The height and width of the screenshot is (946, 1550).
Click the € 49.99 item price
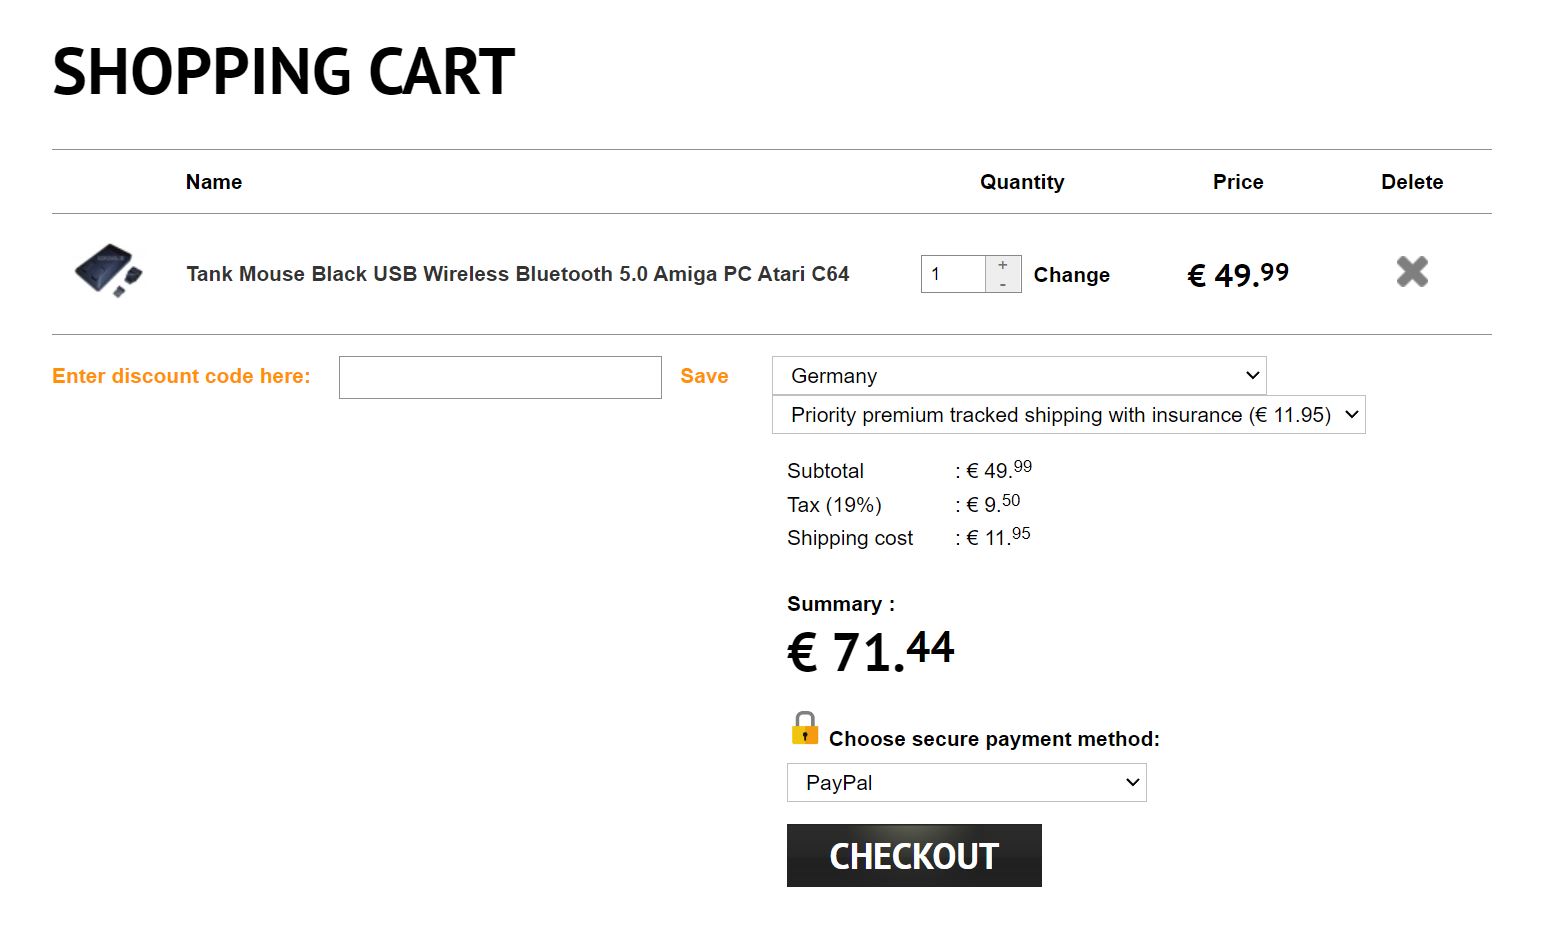click(x=1237, y=274)
